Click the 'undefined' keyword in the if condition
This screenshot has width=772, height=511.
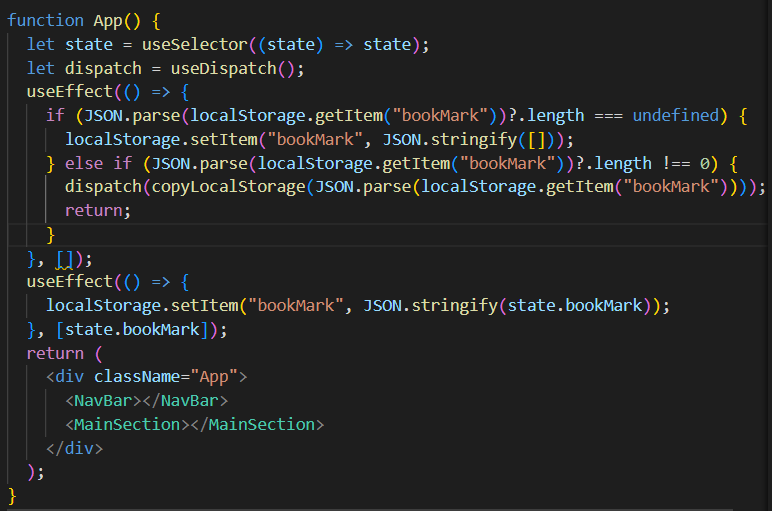coord(676,115)
